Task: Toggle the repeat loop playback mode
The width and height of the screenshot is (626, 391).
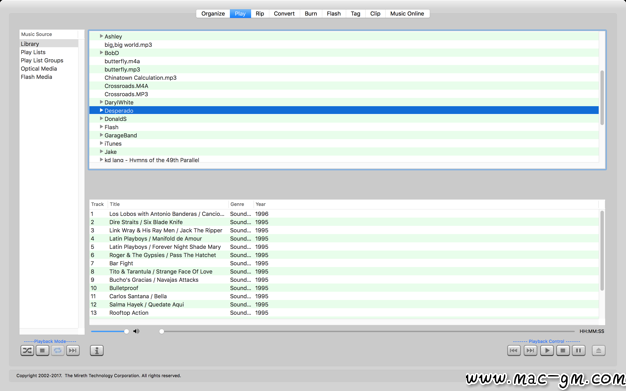Action: (x=57, y=351)
